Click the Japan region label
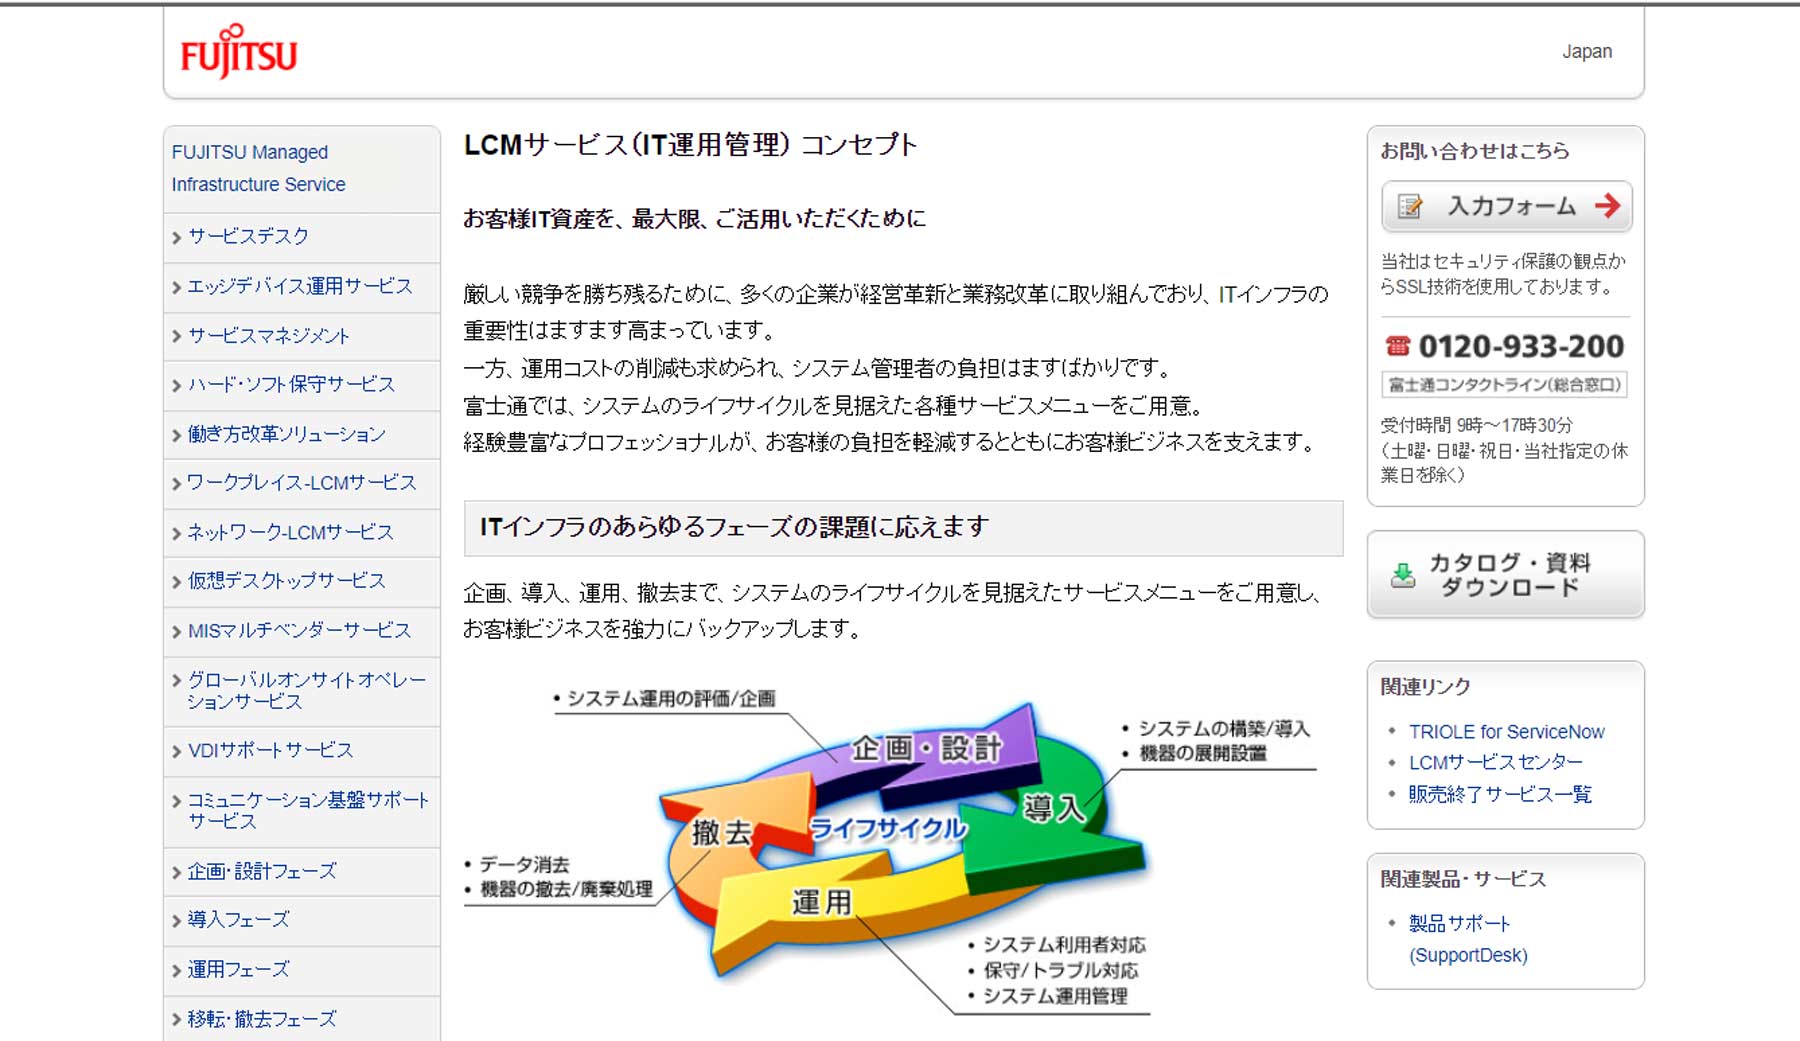Image resolution: width=1800 pixels, height=1041 pixels. [1587, 51]
